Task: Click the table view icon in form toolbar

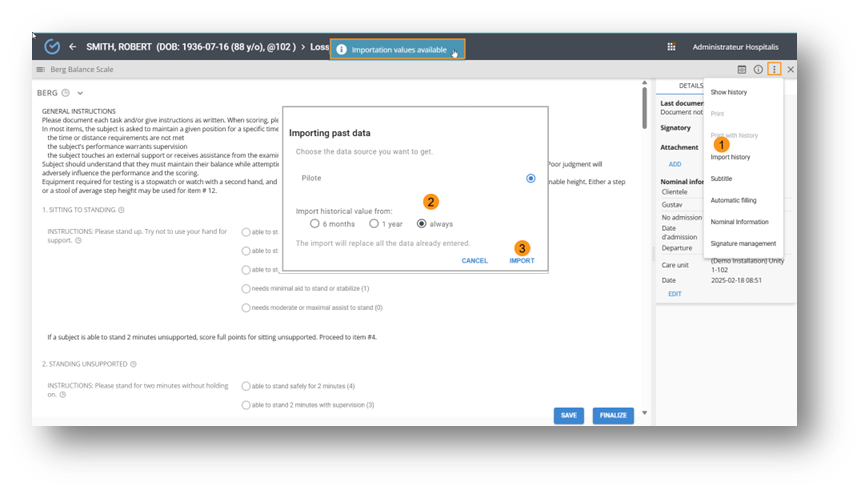Action: (742, 70)
